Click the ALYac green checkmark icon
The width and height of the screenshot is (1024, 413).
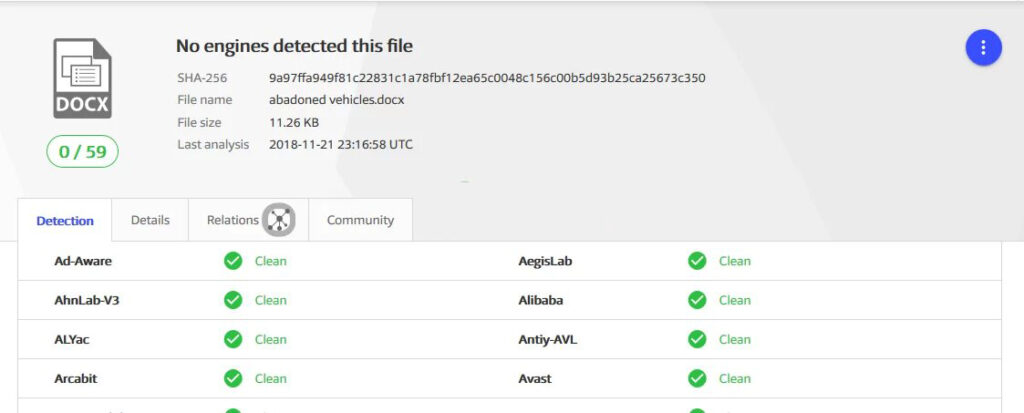(233, 339)
